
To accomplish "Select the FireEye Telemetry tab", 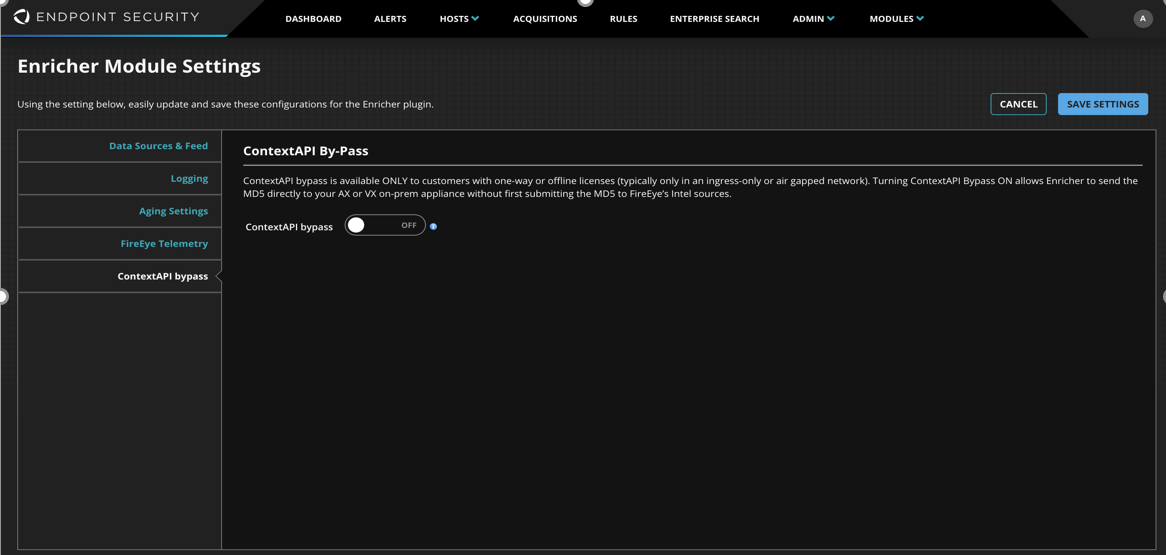I will 120,244.
